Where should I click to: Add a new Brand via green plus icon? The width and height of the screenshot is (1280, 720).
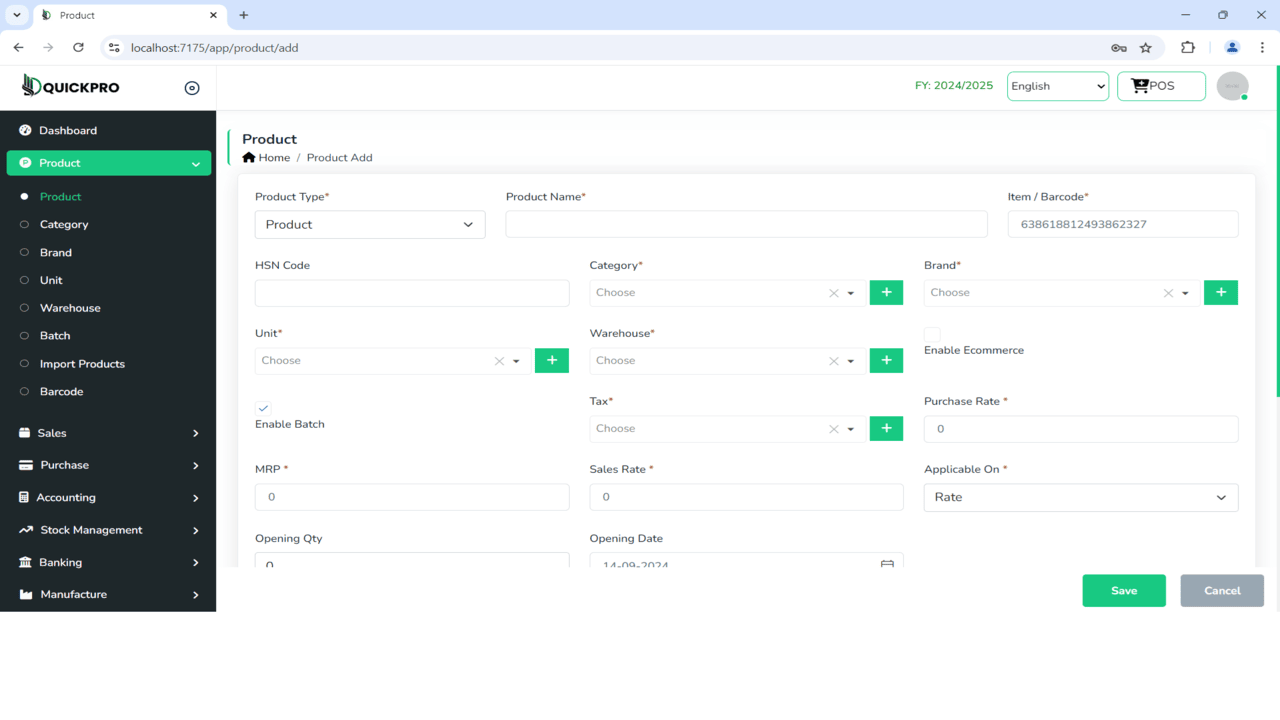[x=1220, y=292]
